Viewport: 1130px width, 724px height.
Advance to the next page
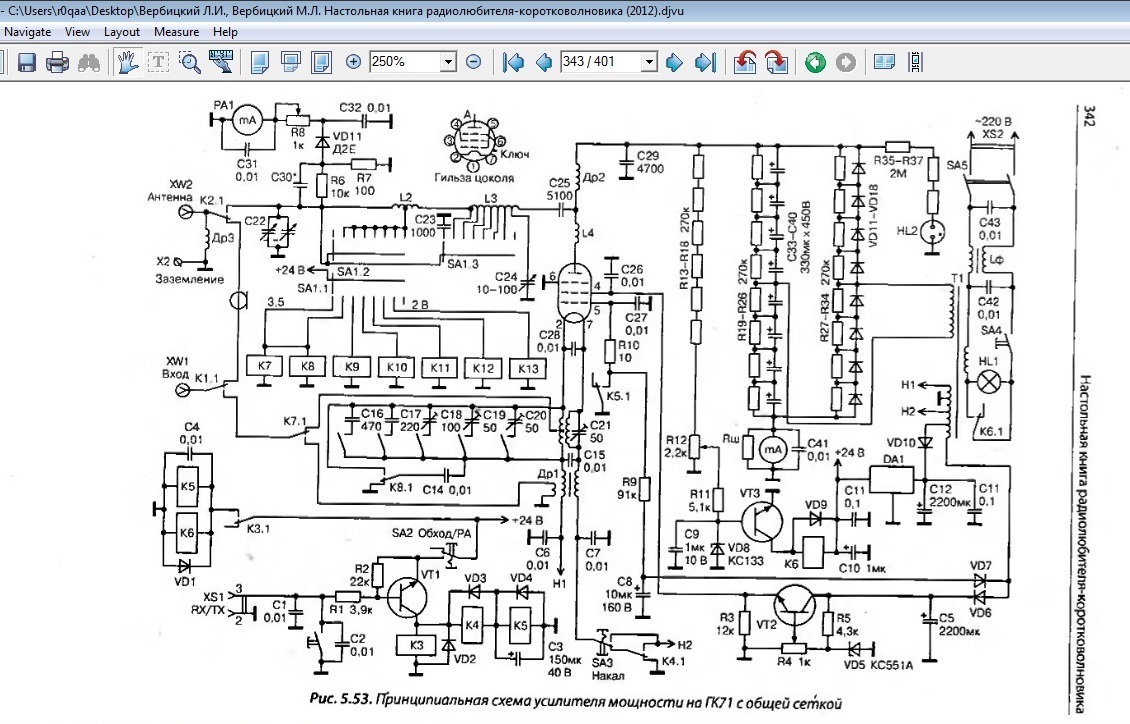(x=674, y=62)
